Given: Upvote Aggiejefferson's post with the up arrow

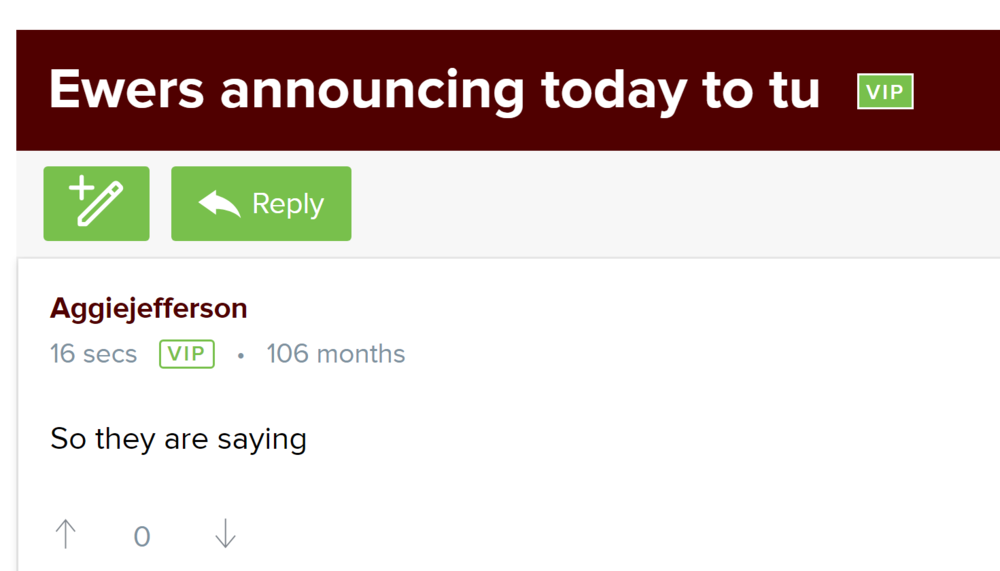Looking at the screenshot, I should tap(65, 535).
